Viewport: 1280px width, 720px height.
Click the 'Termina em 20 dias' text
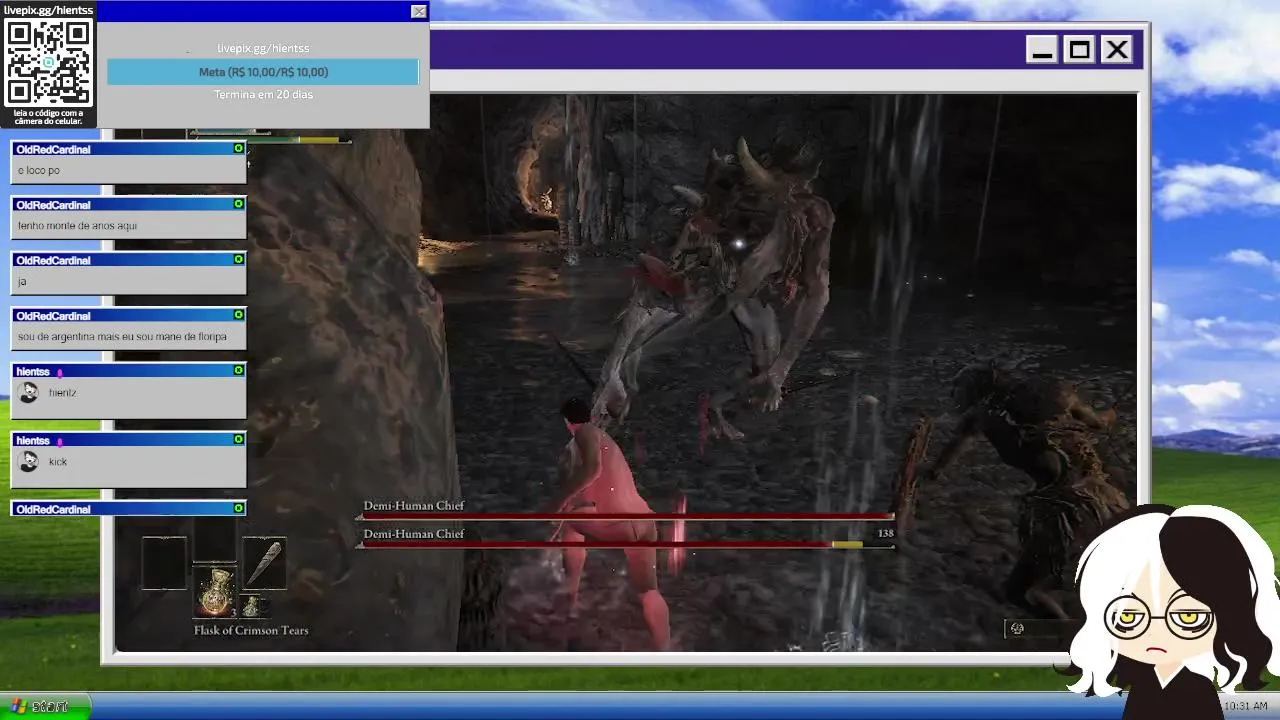pos(263,95)
